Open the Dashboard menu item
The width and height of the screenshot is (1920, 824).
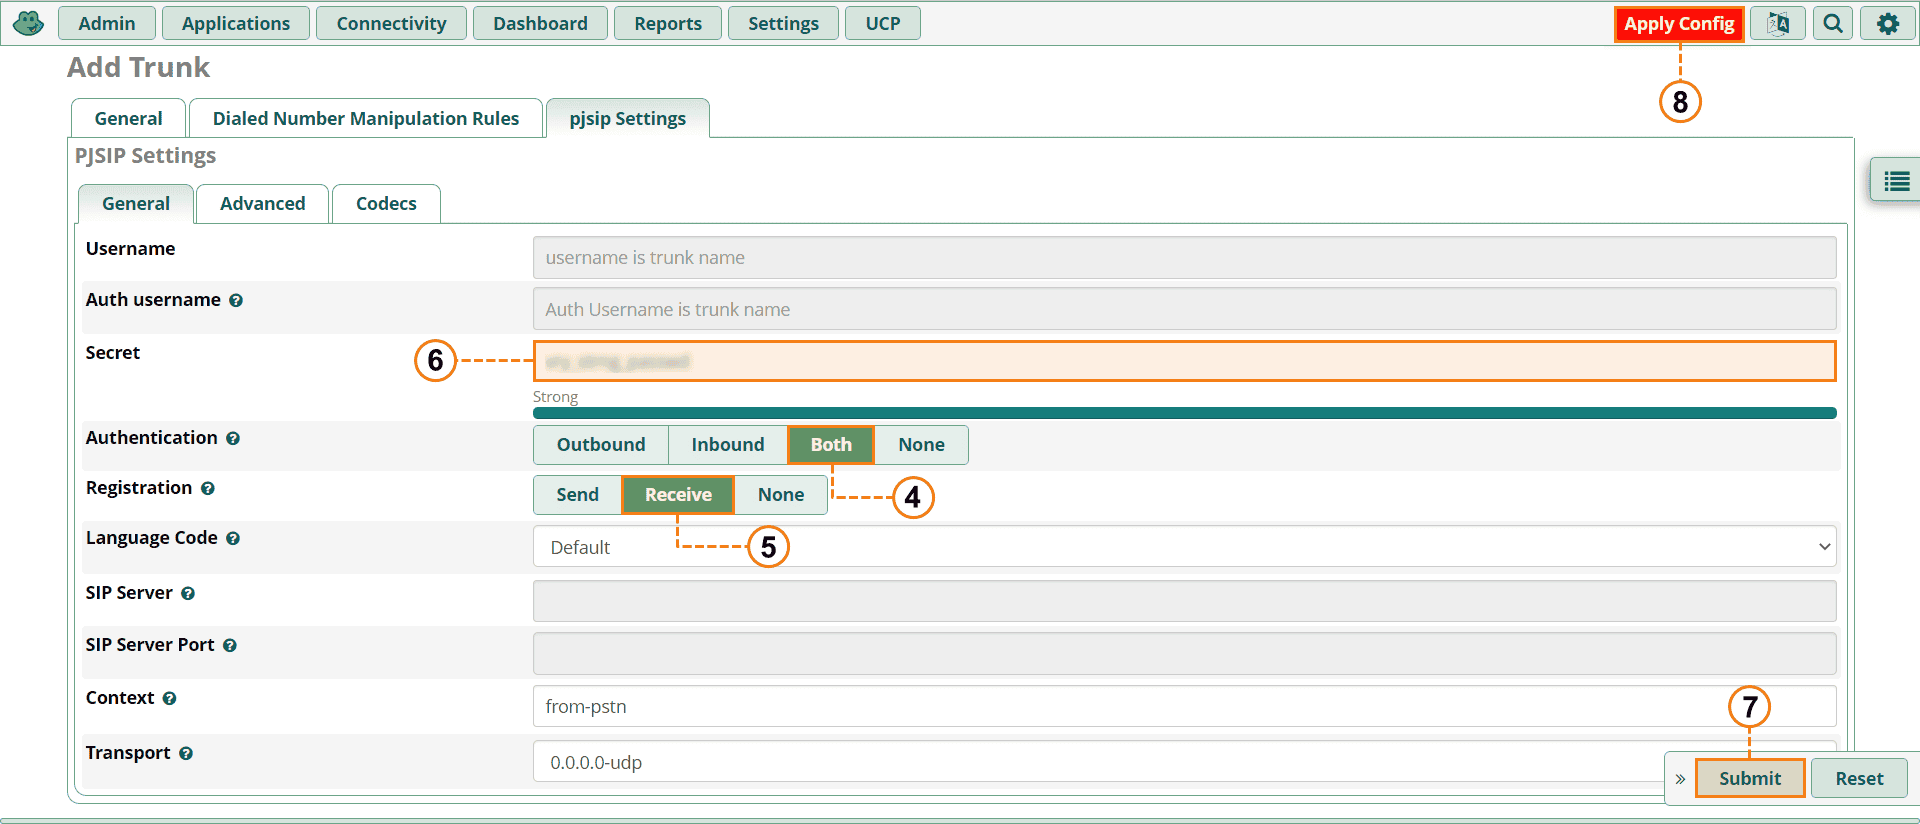click(540, 23)
